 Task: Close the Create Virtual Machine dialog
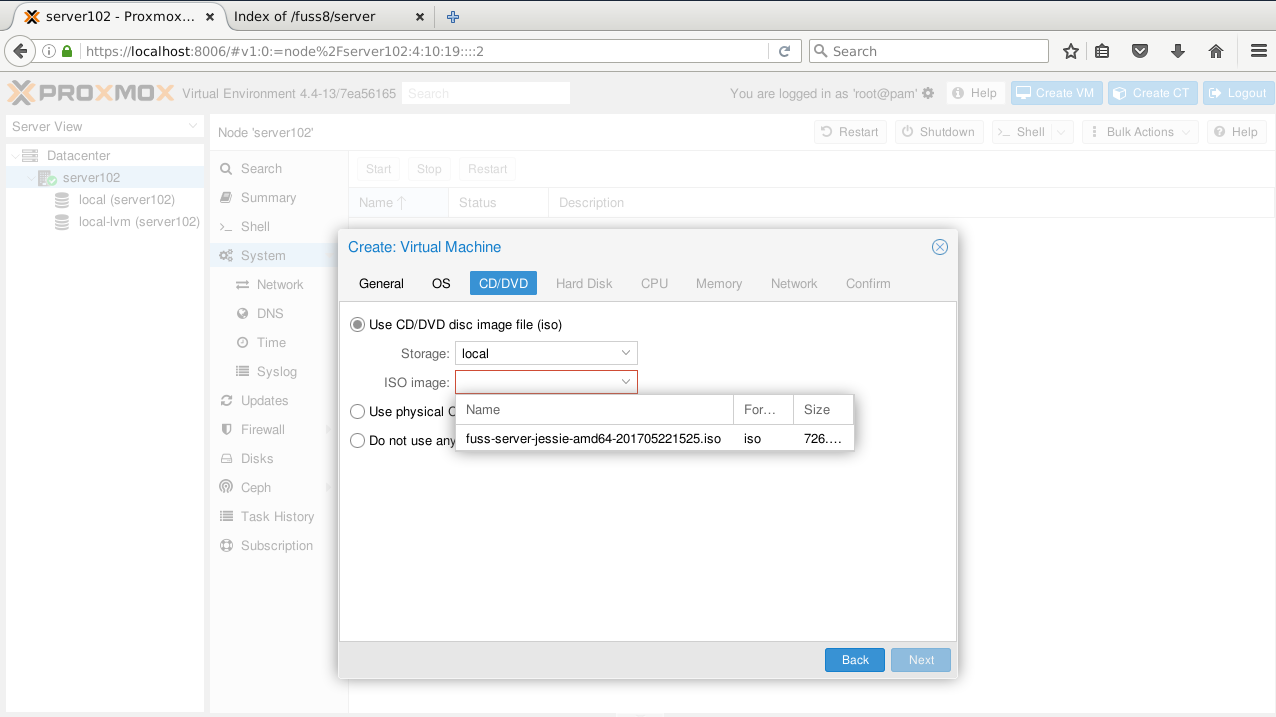tap(940, 247)
